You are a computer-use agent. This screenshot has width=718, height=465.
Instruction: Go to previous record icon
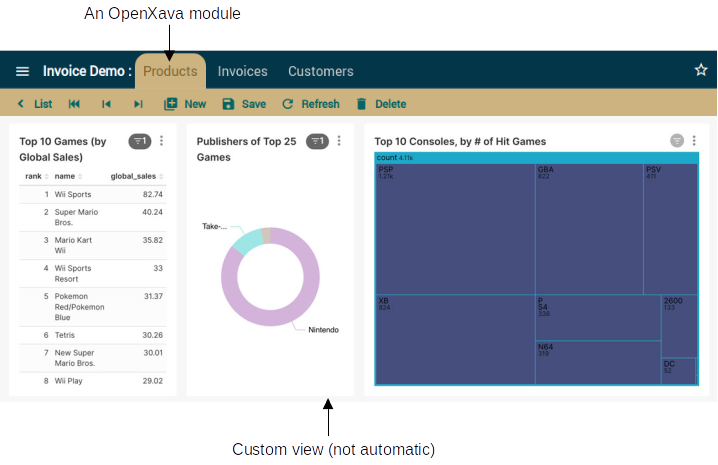pyautogui.click(x=106, y=104)
